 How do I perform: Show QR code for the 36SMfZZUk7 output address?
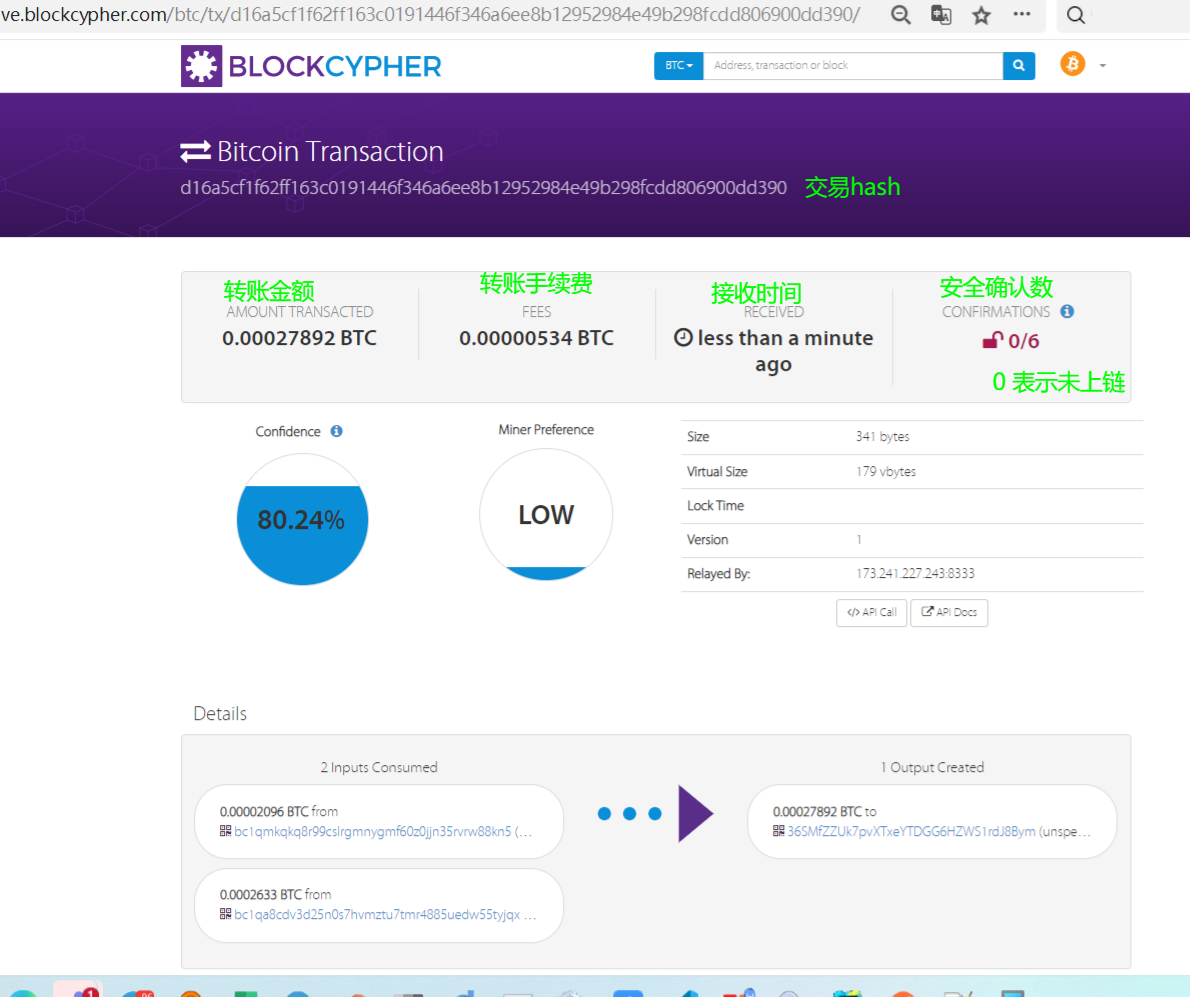[779, 831]
